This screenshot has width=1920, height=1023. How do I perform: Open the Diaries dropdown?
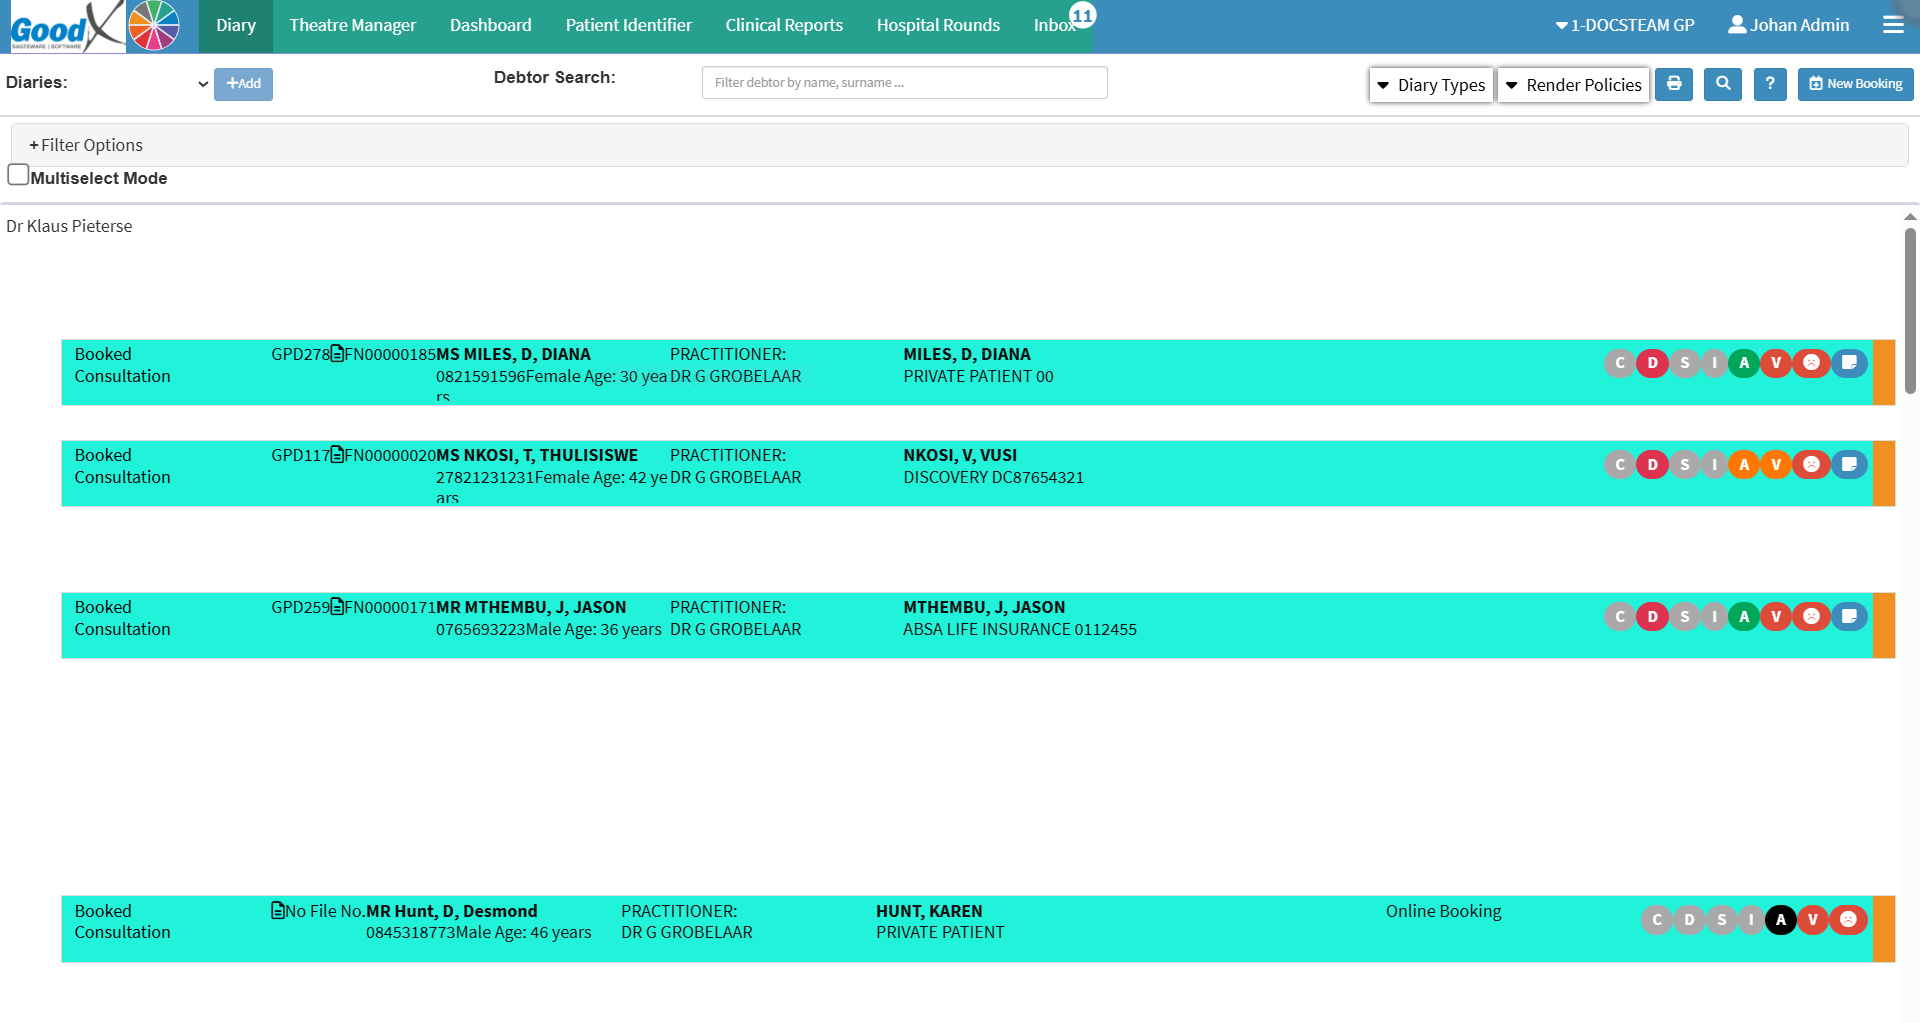pos(140,84)
